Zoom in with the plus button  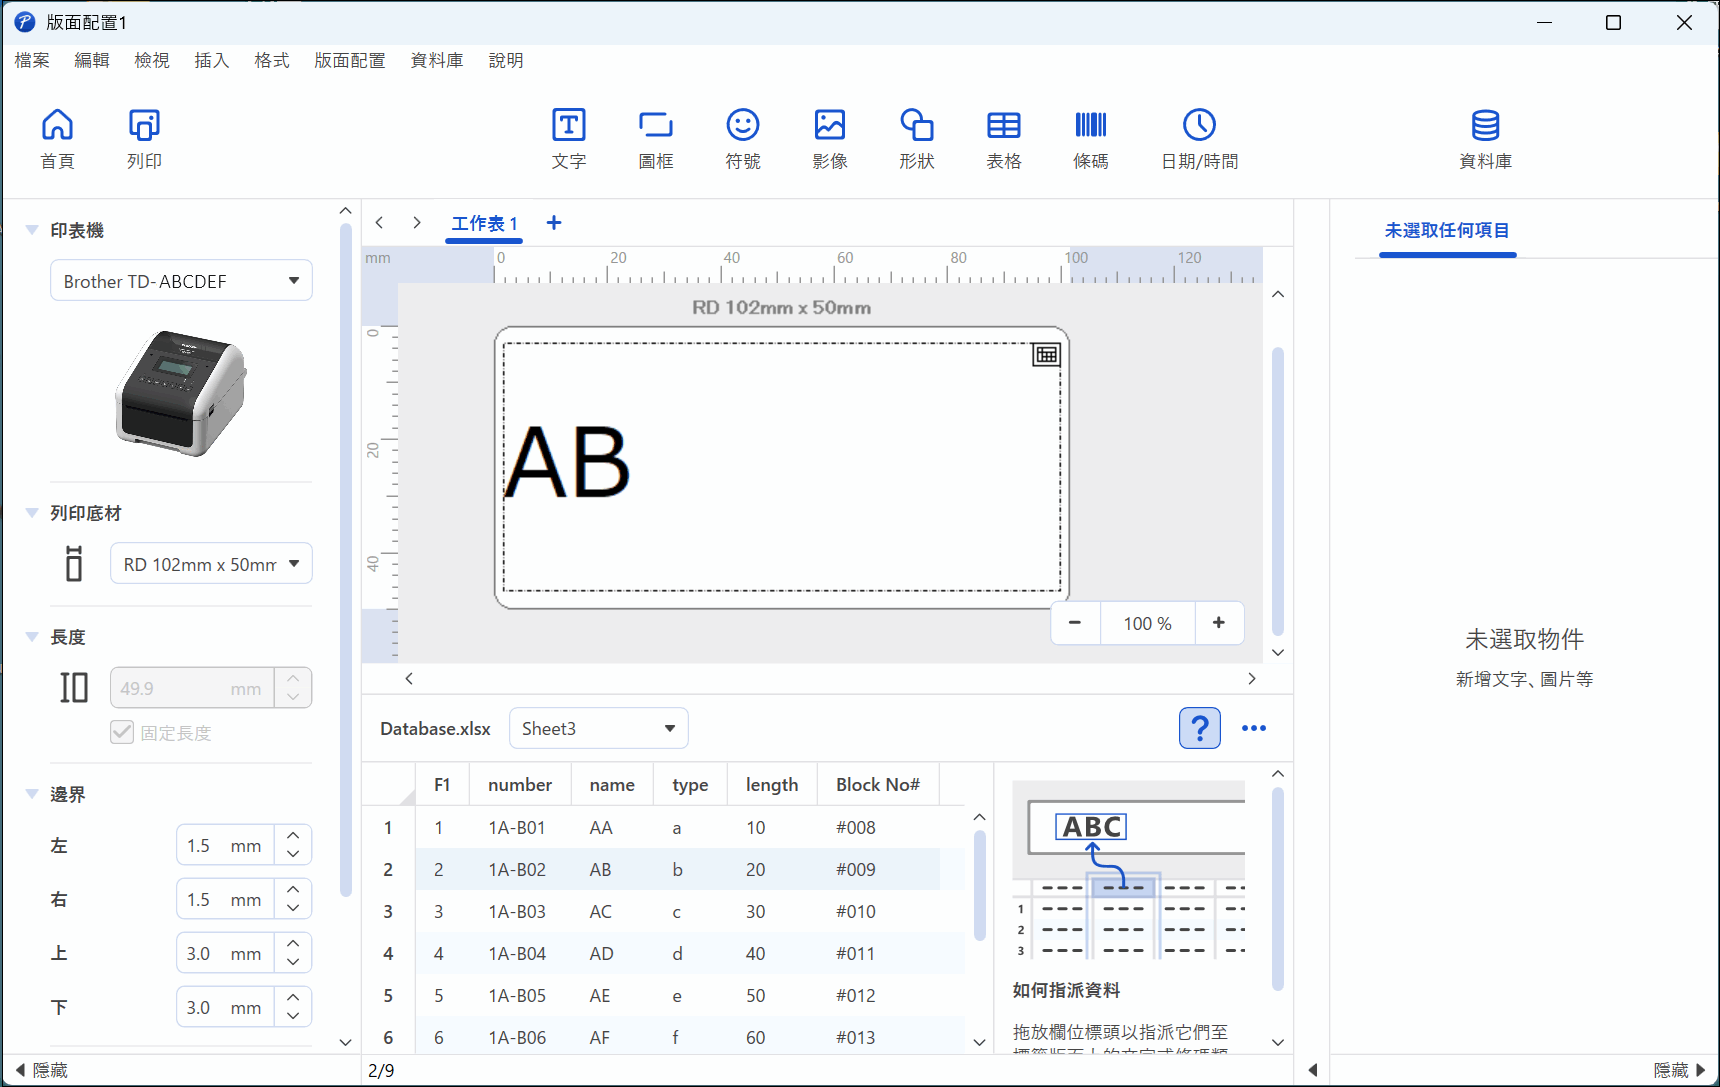pos(1218,623)
